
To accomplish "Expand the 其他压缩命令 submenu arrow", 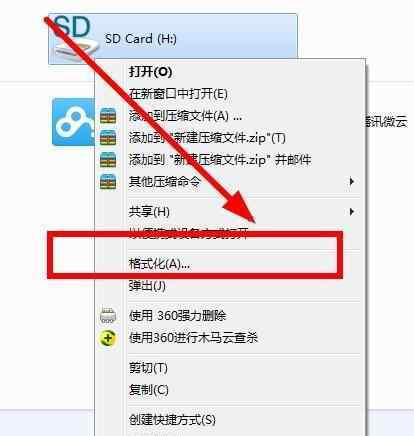I will [351, 182].
